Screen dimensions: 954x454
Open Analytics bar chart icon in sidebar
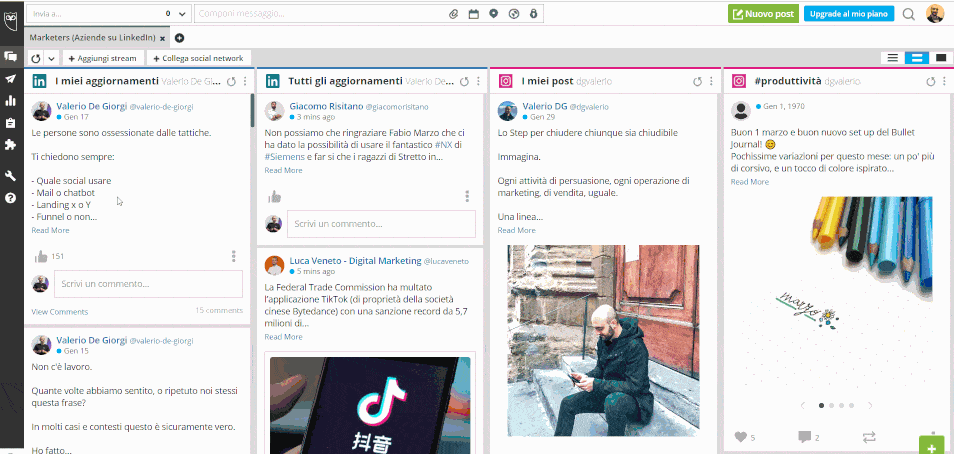tap(10, 101)
